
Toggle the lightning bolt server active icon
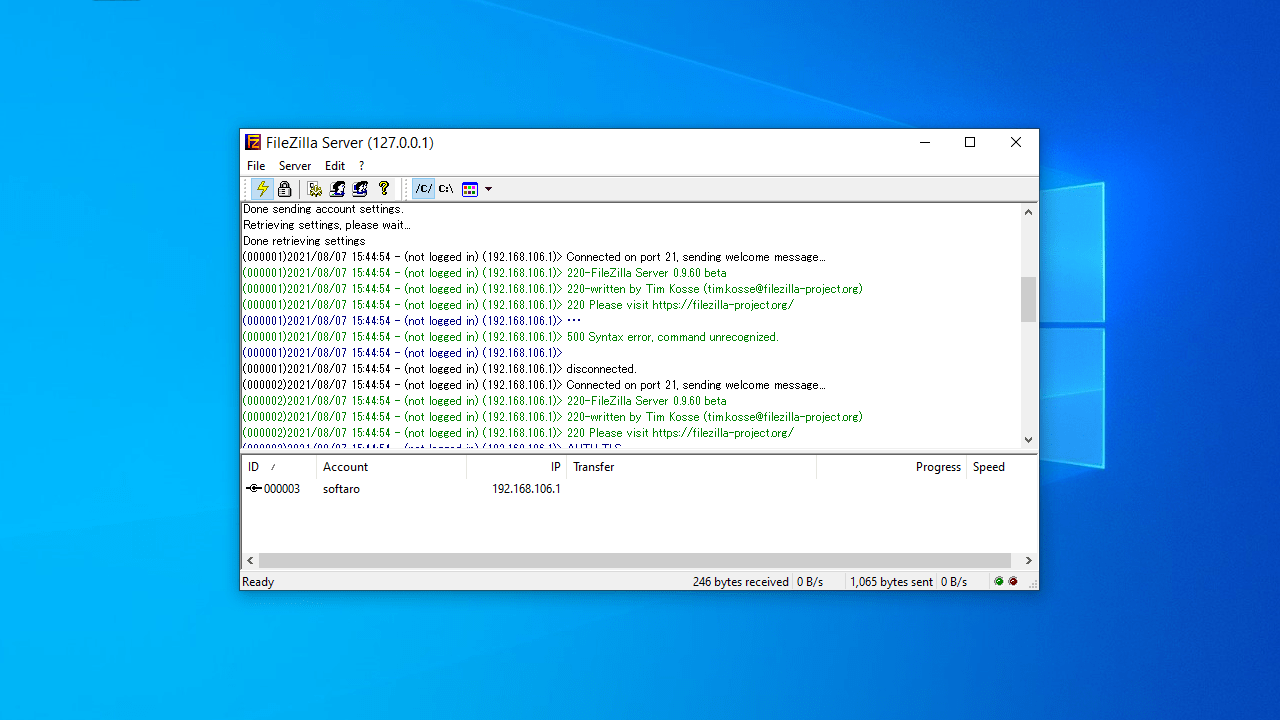262,188
